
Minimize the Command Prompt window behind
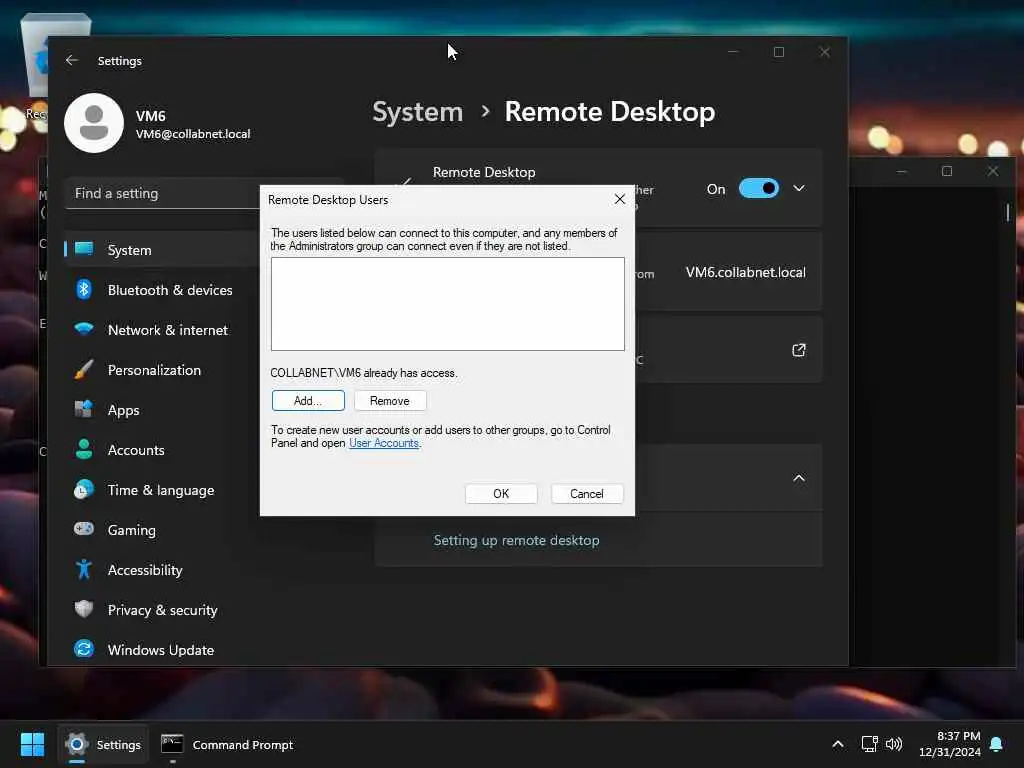point(902,171)
